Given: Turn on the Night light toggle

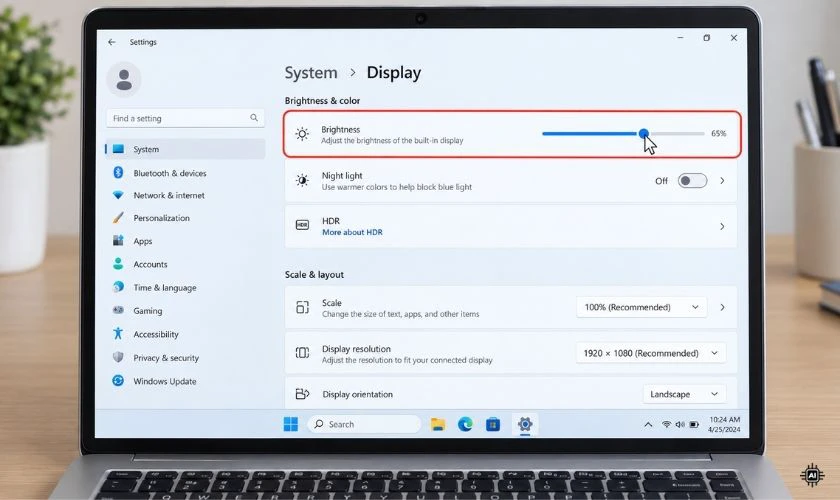Looking at the screenshot, I should [692, 181].
